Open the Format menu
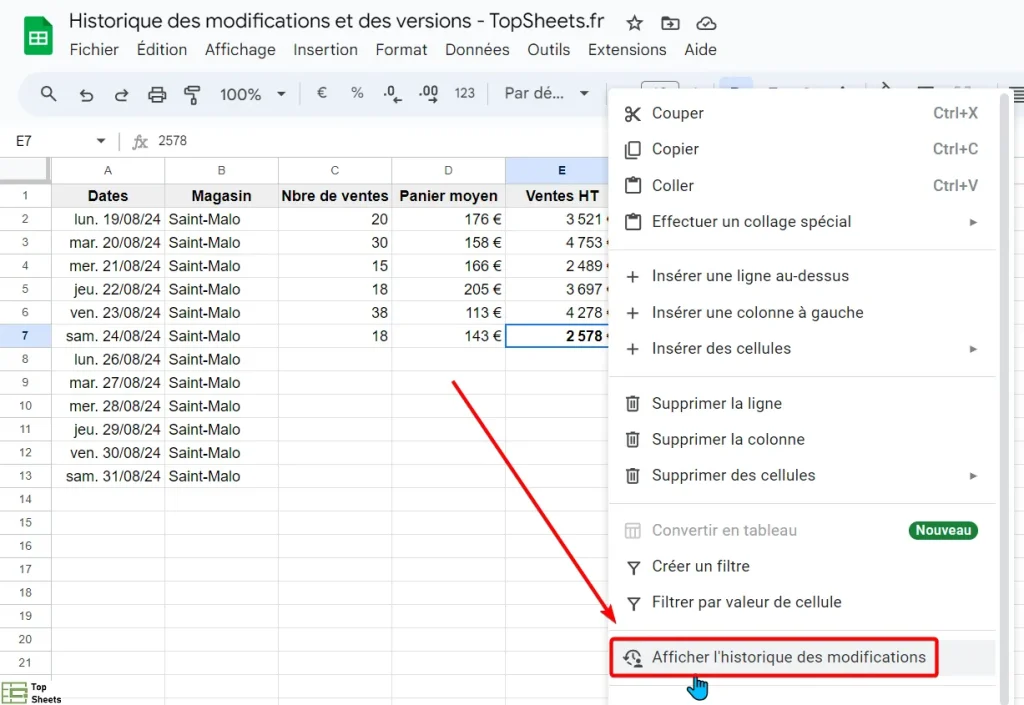This screenshot has height=705, width=1024. point(401,50)
